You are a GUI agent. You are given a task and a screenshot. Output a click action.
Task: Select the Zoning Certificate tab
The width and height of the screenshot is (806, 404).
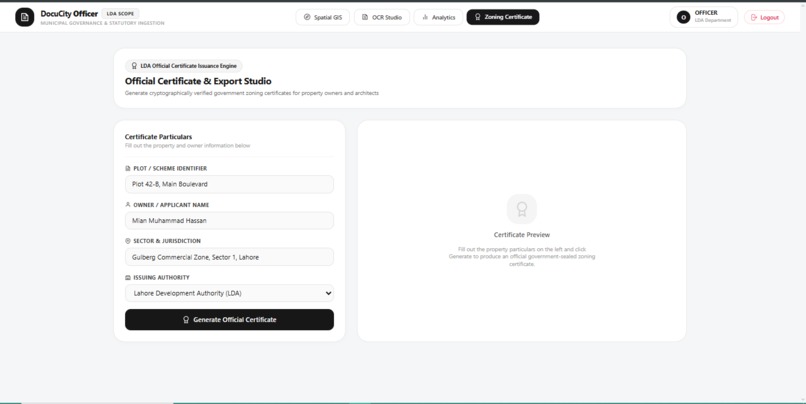pyautogui.click(x=503, y=17)
